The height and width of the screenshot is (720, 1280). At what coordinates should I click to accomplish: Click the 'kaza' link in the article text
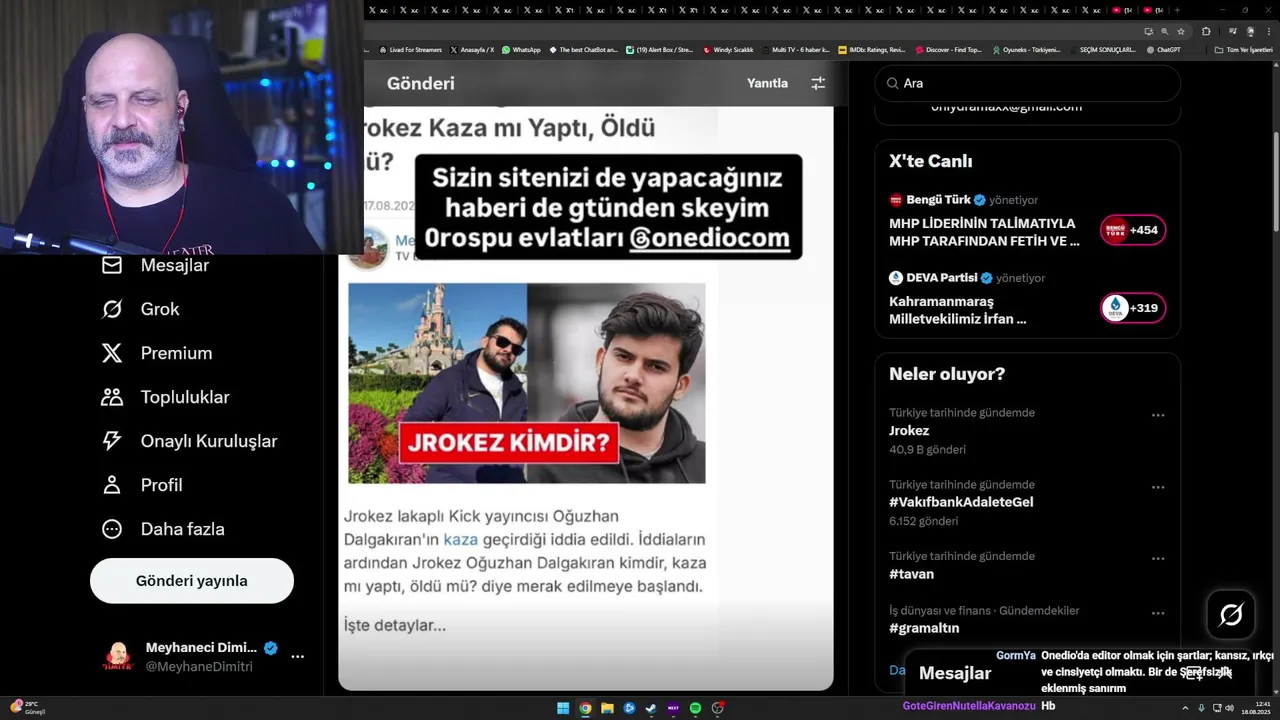460,540
